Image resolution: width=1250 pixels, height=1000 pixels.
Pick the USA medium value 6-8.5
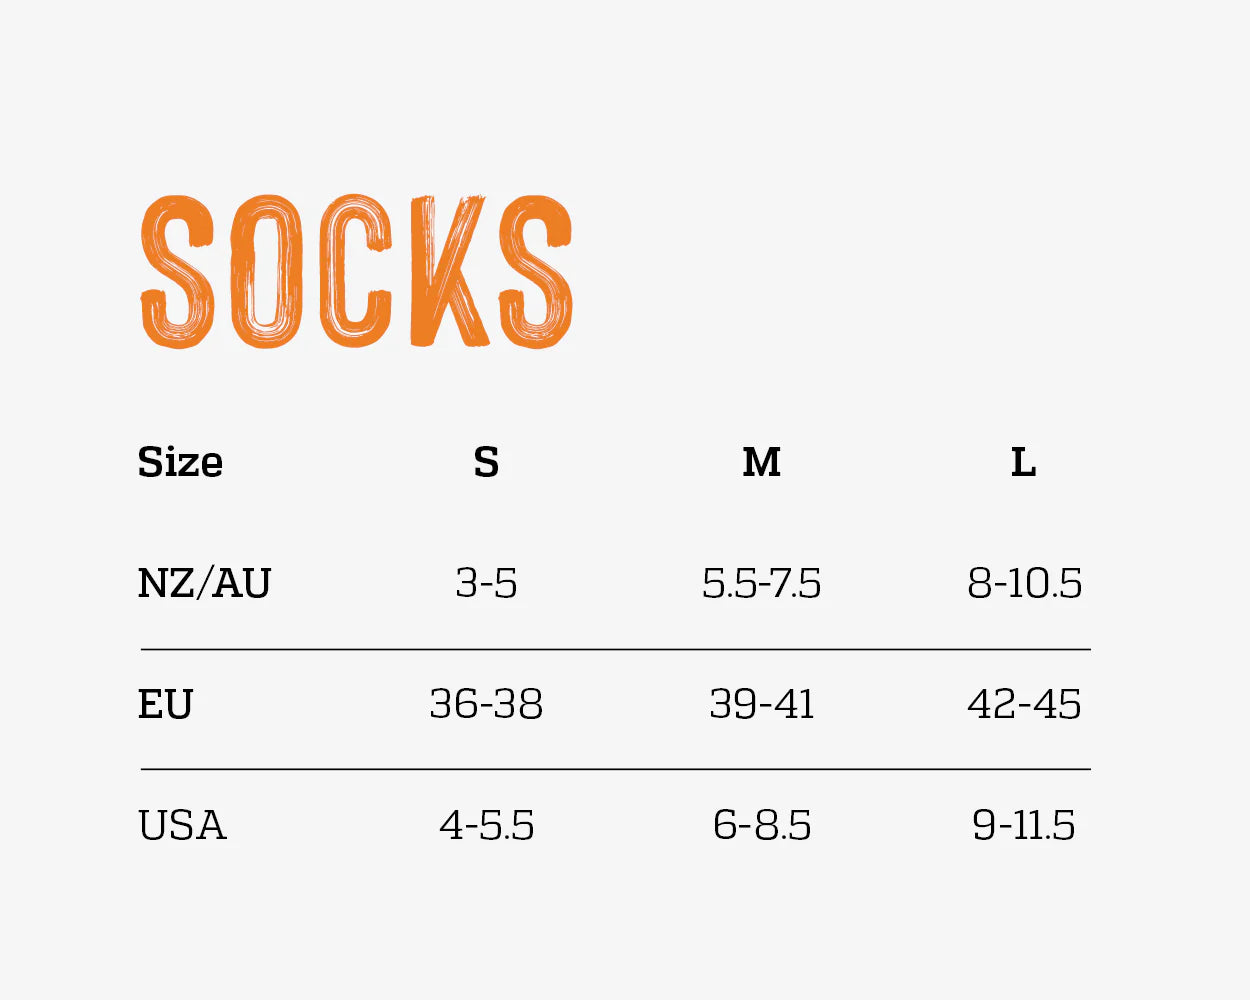(x=761, y=826)
